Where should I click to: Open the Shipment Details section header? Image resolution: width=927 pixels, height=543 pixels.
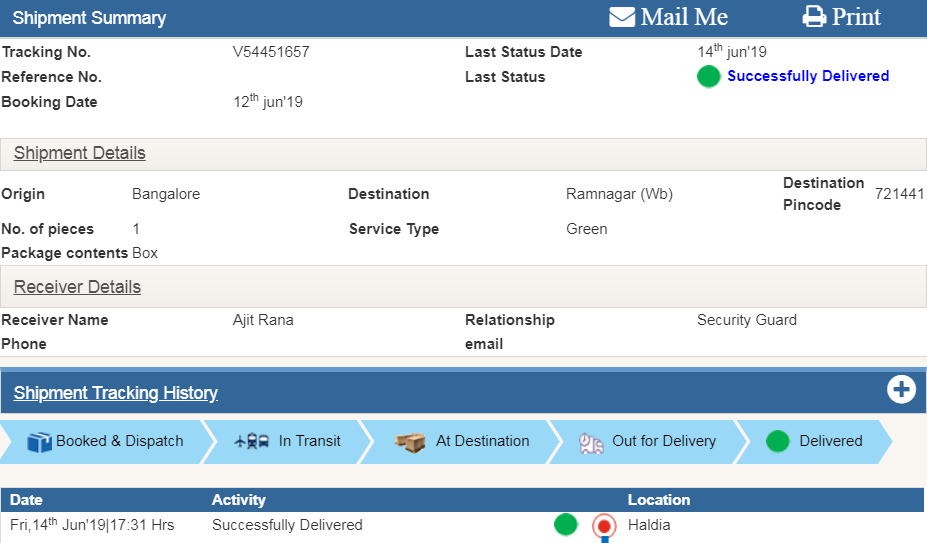[80, 153]
